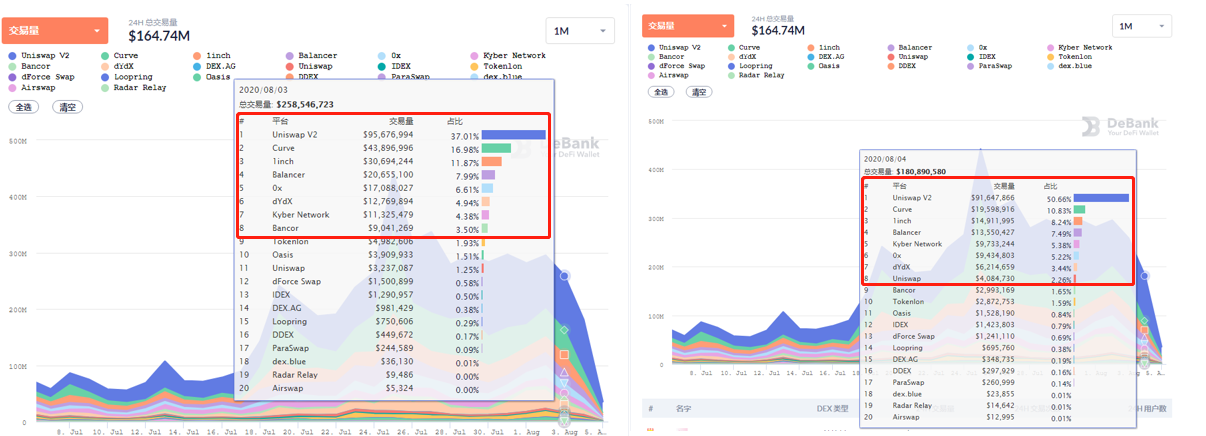Hide Balancer series in right panel legend
This screenshot has width=1206, height=436.
pyautogui.click(x=909, y=47)
